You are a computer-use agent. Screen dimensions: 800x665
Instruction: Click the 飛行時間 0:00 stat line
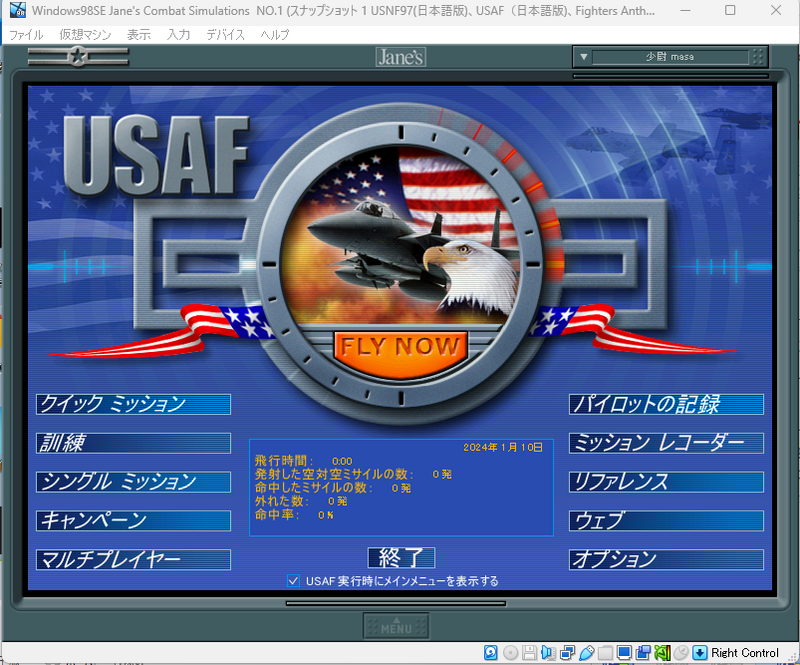coord(304,461)
